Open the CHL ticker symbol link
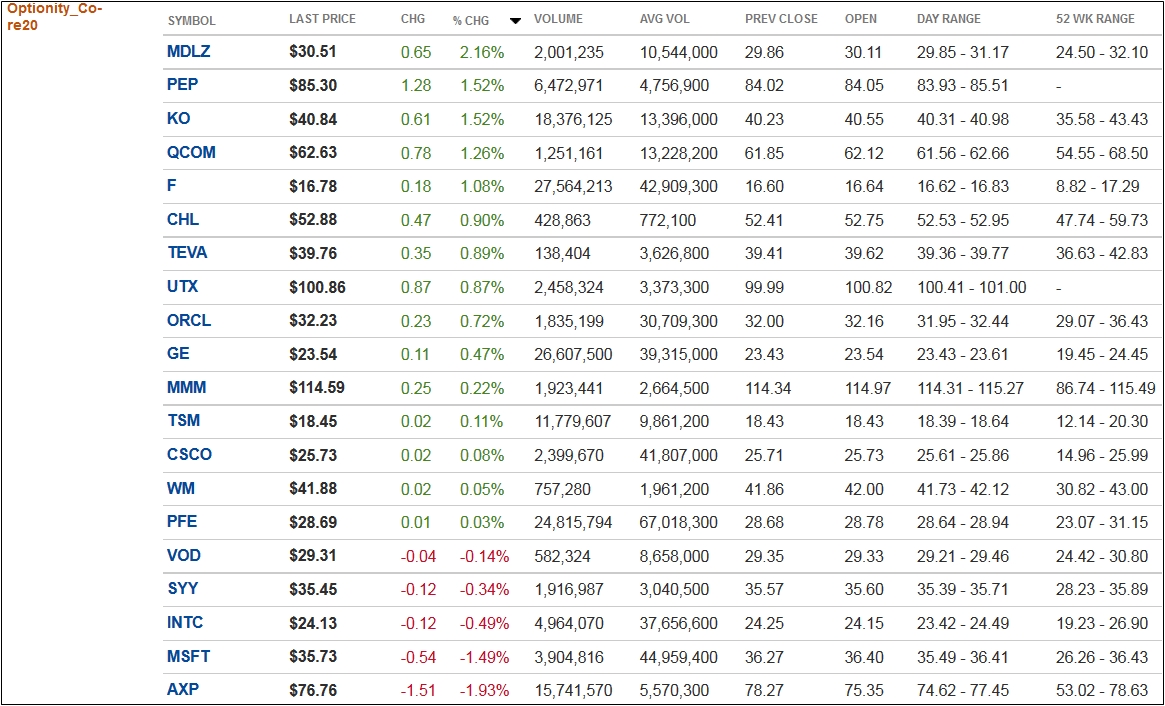The width and height of the screenshot is (1165, 706). (x=183, y=220)
